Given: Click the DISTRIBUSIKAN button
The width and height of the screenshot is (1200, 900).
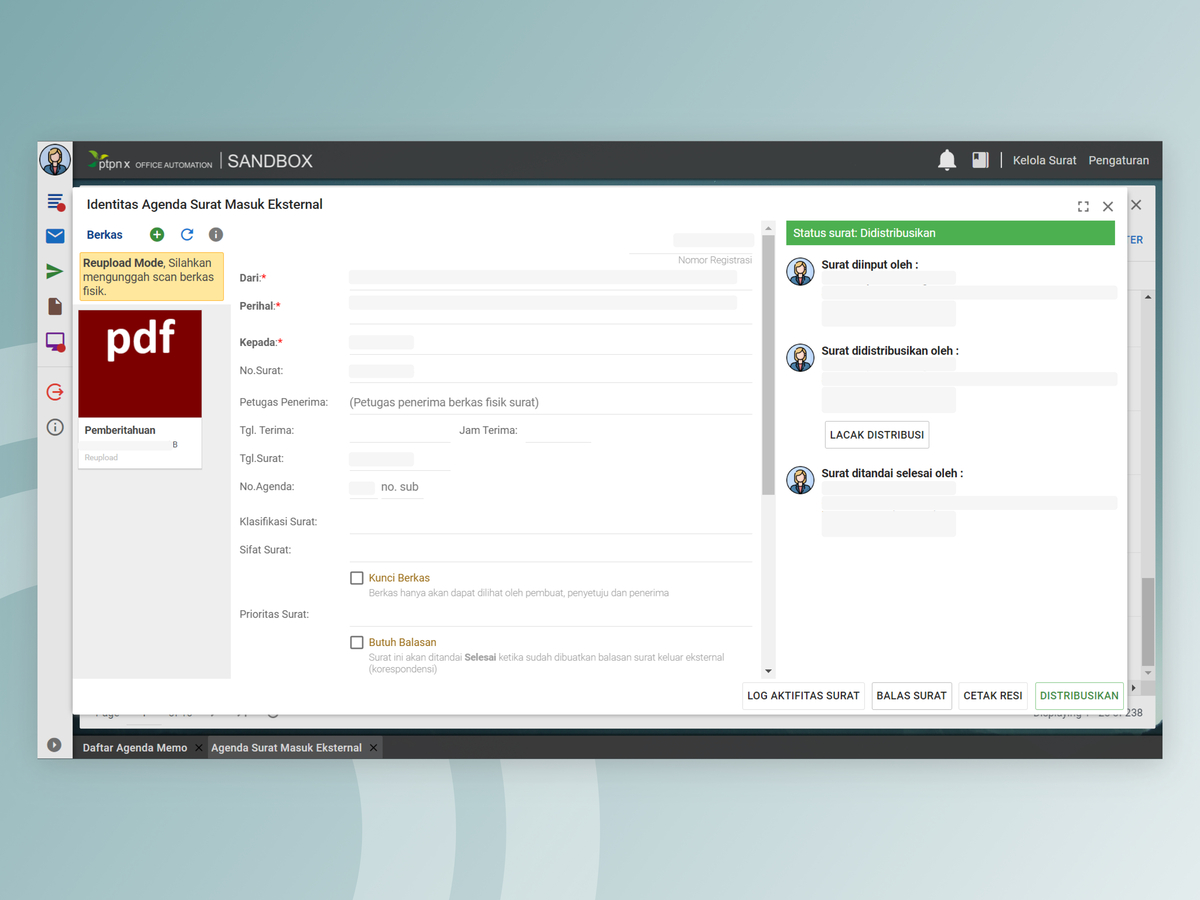Looking at the screenshot, I should coord(1079,695).
